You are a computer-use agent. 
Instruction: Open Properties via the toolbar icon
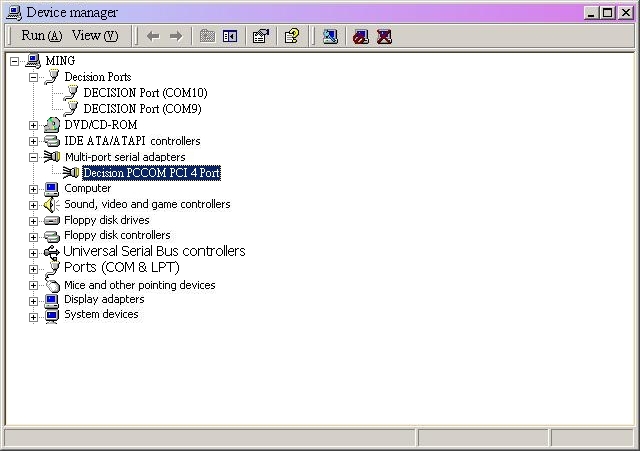261,36
